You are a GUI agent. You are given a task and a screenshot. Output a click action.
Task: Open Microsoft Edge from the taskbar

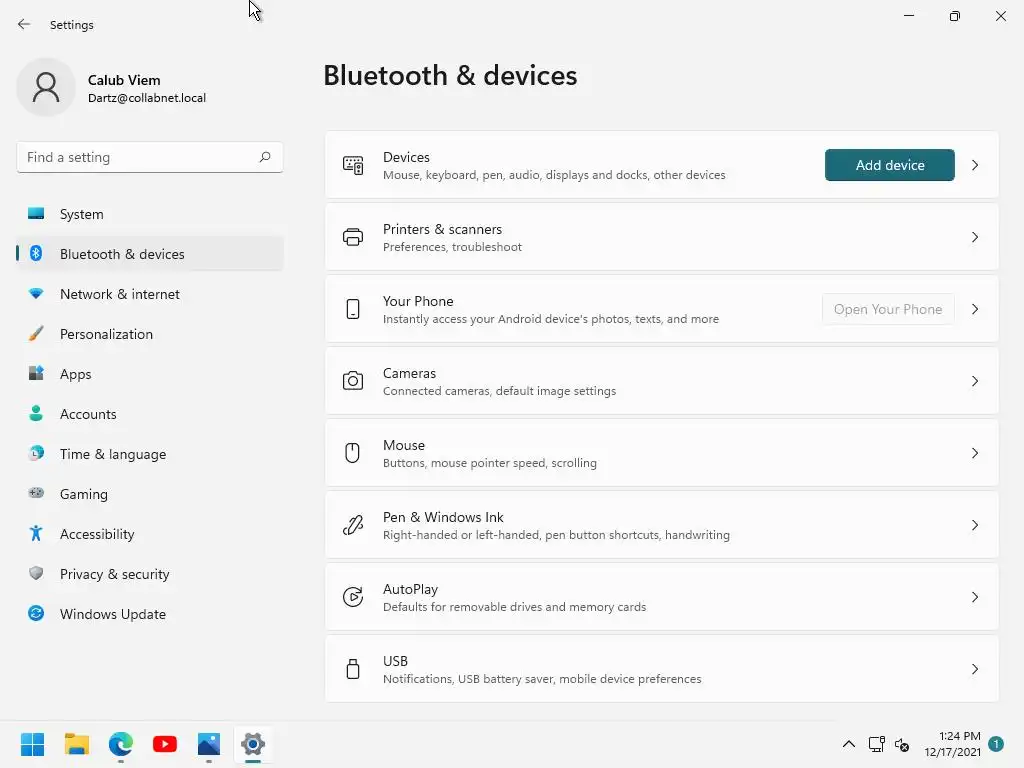pyautogui.click(x=121, y=744)
